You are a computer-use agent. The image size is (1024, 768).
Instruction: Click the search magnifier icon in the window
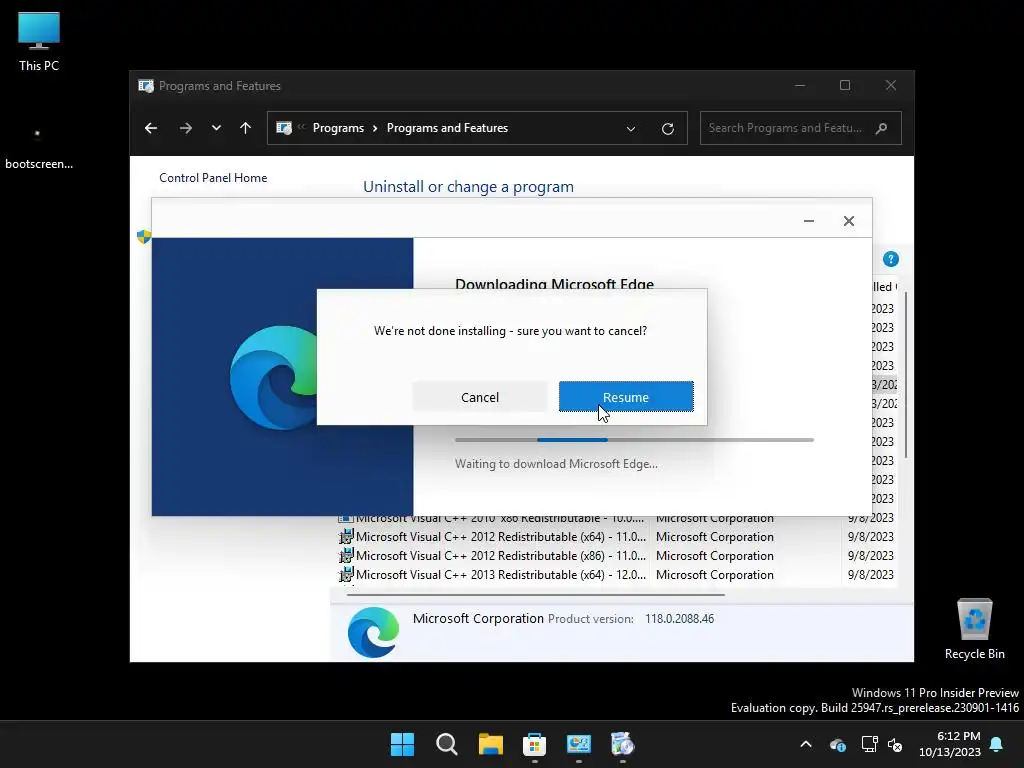tap(882, 128)
